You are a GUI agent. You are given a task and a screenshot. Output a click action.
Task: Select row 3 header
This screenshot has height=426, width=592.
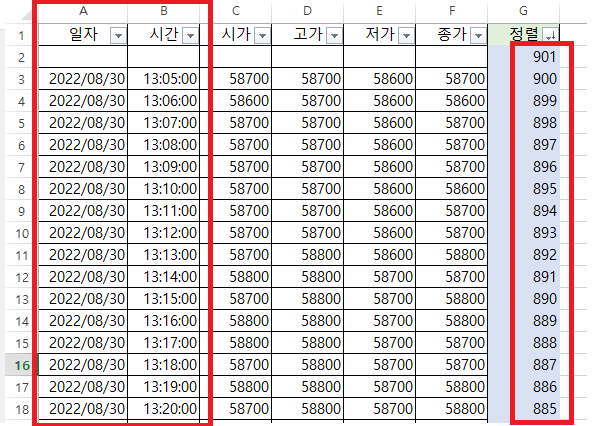[22, 79]
